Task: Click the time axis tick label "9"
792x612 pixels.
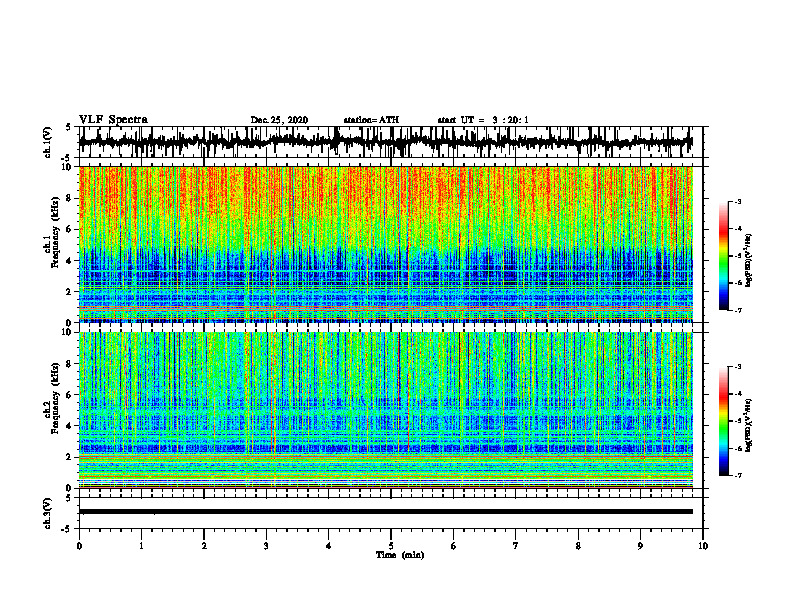Action: pyautogui.click(x=640, y=546)
